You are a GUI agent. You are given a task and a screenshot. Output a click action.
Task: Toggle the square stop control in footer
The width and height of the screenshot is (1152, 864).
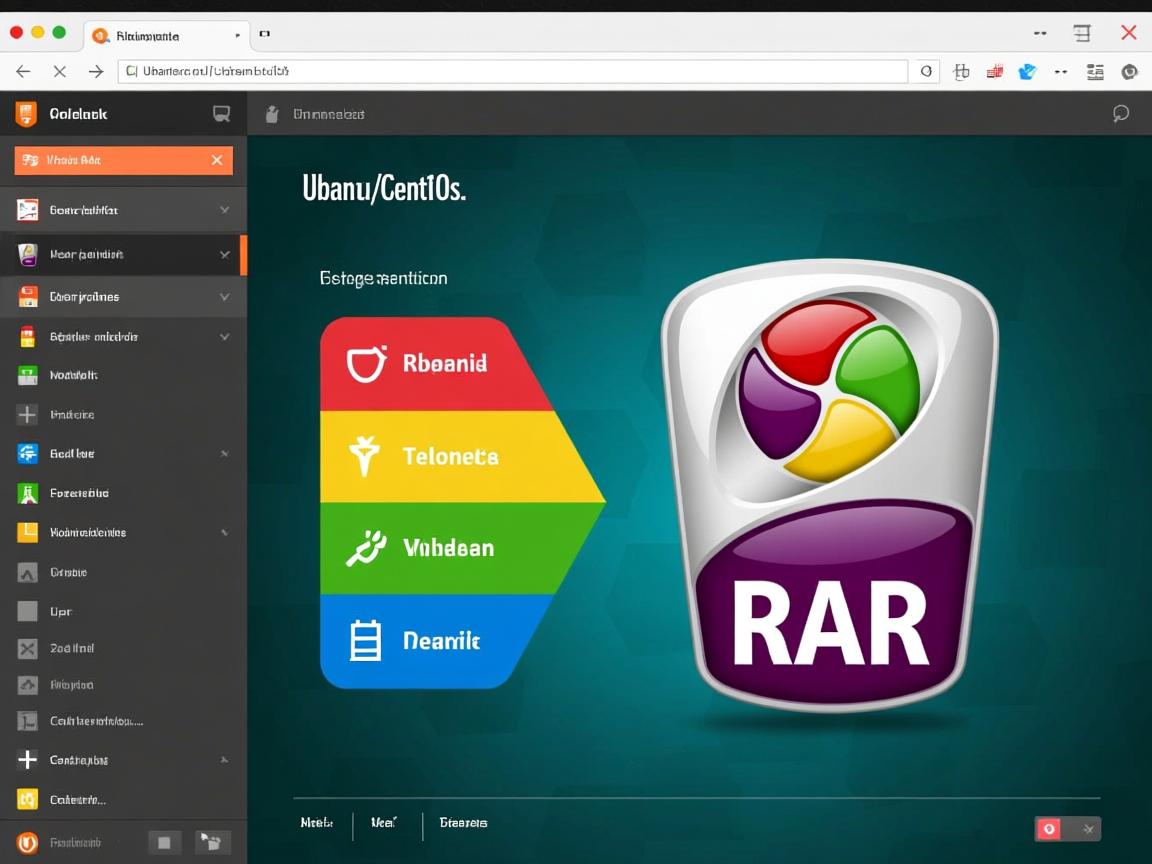pos(164,842)
